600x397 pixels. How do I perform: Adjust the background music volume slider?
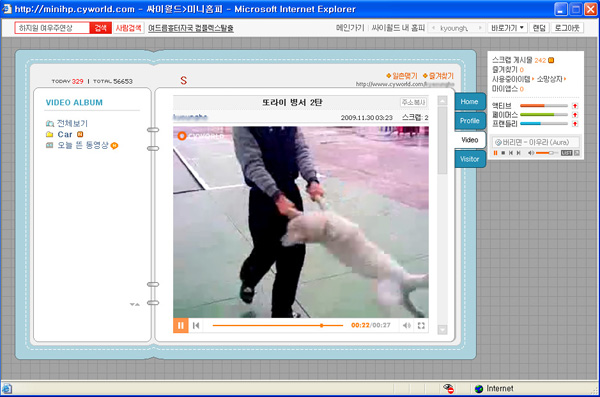547,153
